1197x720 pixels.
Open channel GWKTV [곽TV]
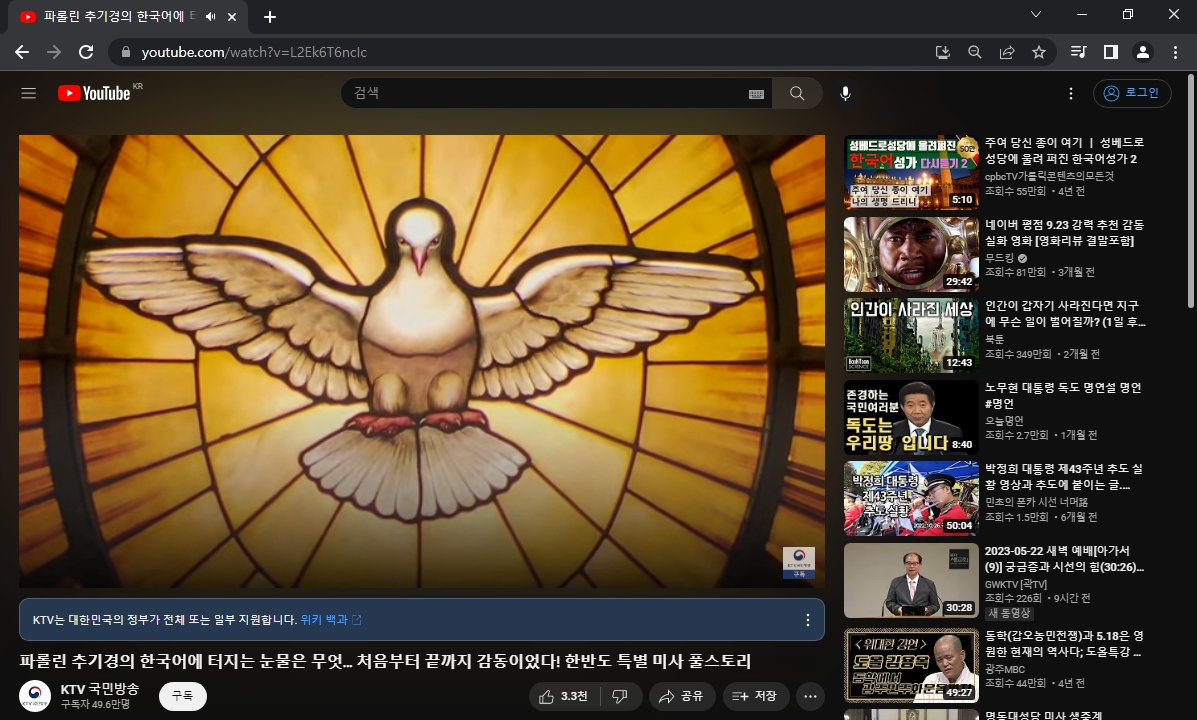1015,584
